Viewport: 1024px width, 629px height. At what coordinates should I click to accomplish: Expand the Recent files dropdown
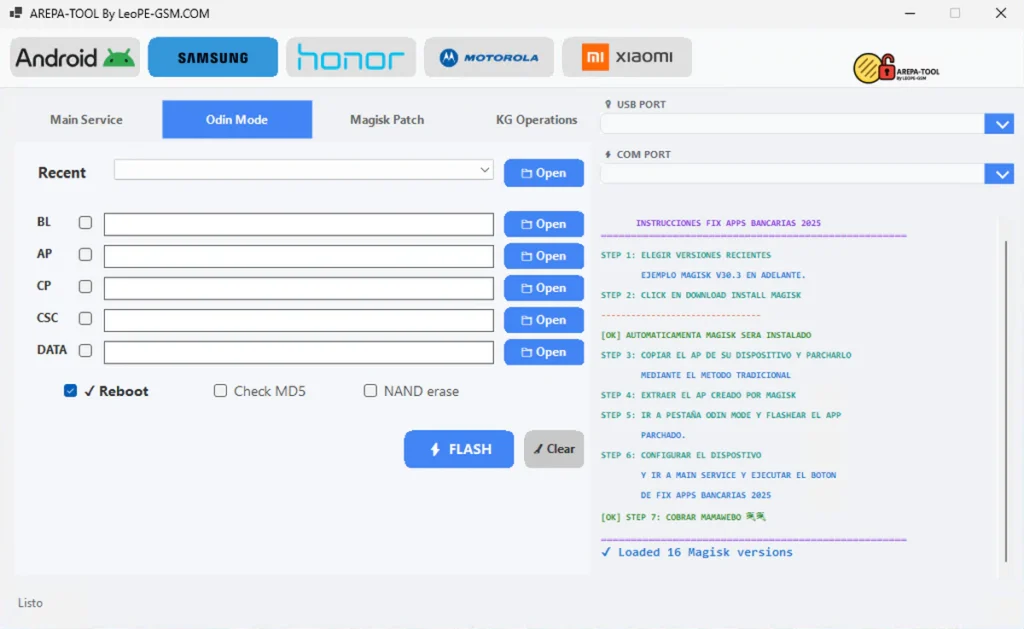485,170
